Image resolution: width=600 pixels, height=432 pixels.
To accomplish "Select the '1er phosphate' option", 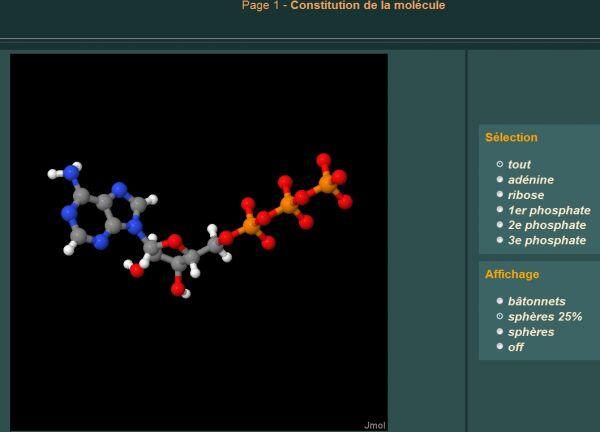I will coord(500,210).
